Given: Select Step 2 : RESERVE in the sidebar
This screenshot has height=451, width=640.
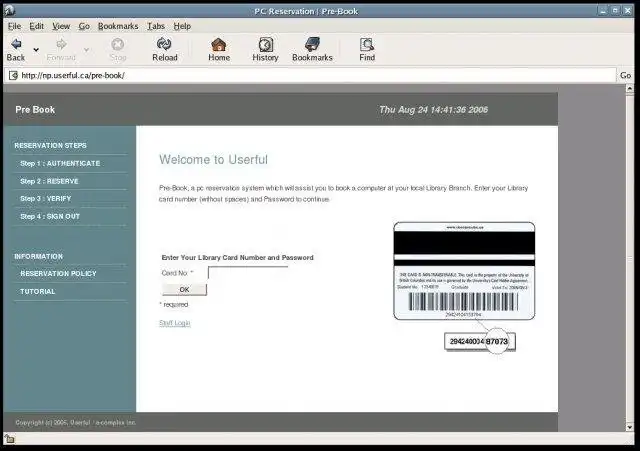Looking at the screenshot, I should [x=49, y=181].
